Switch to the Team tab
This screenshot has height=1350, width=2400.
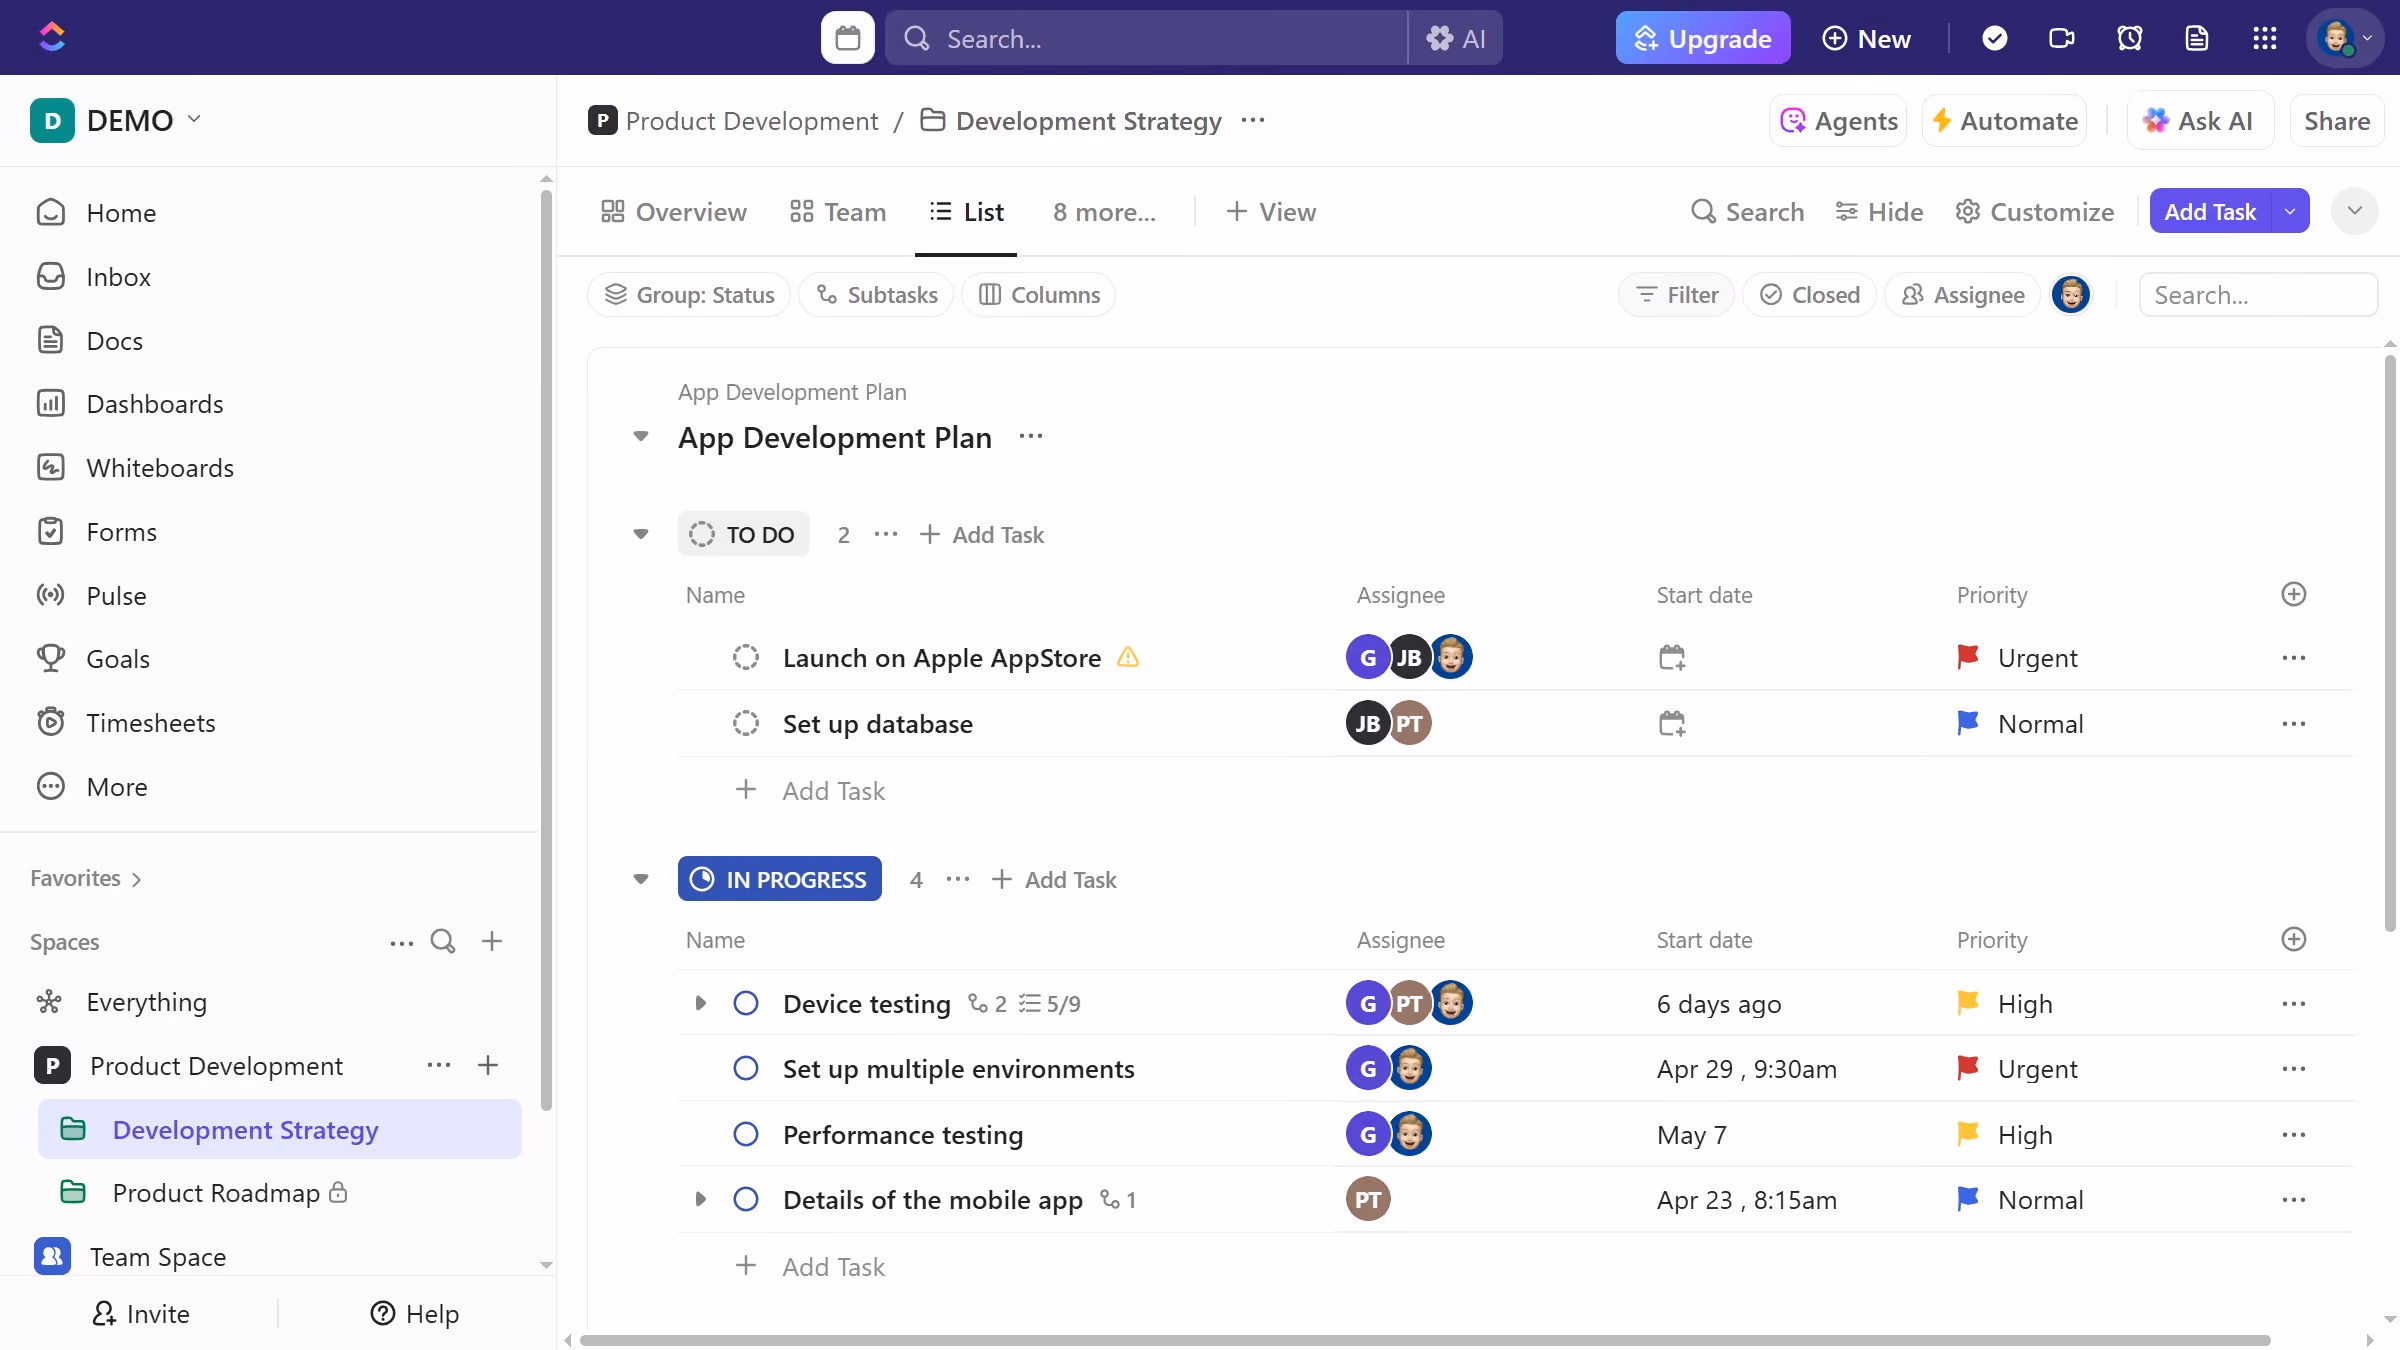pyautogui.click(x=837, y=212)
